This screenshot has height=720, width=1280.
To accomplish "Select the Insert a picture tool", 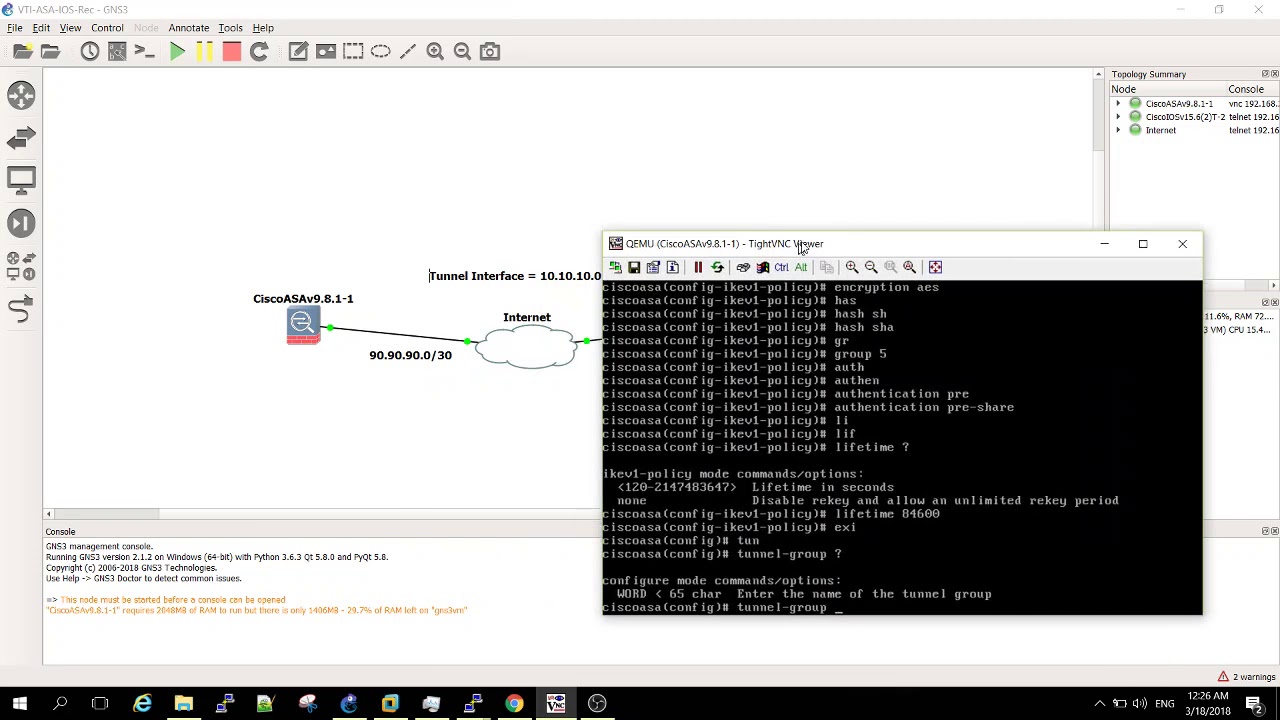I will click(x=326, y=51).
